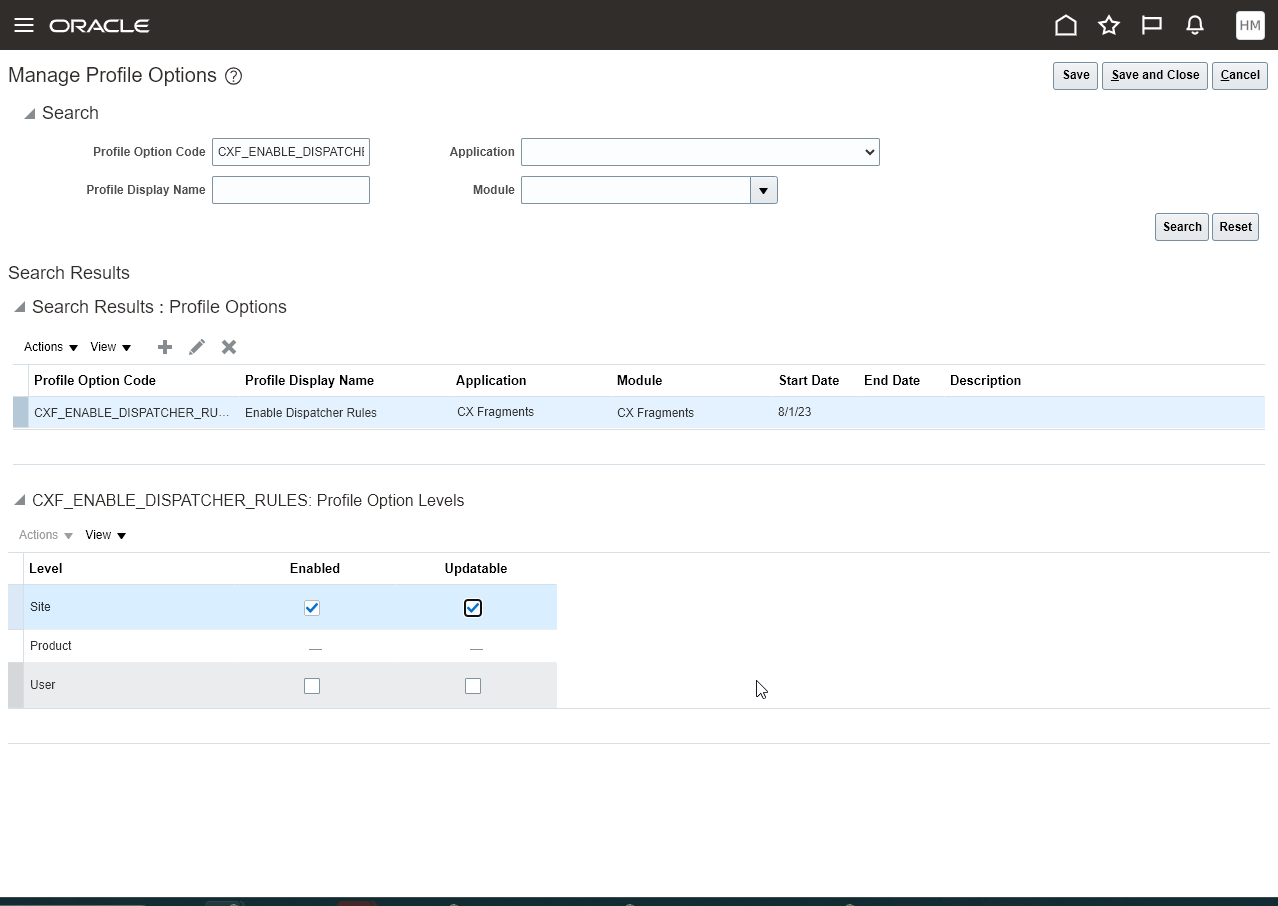This screenshot has width=1278, height=906.
Task: Click the CX Fragments Application cell
Action: pos(496,412)
